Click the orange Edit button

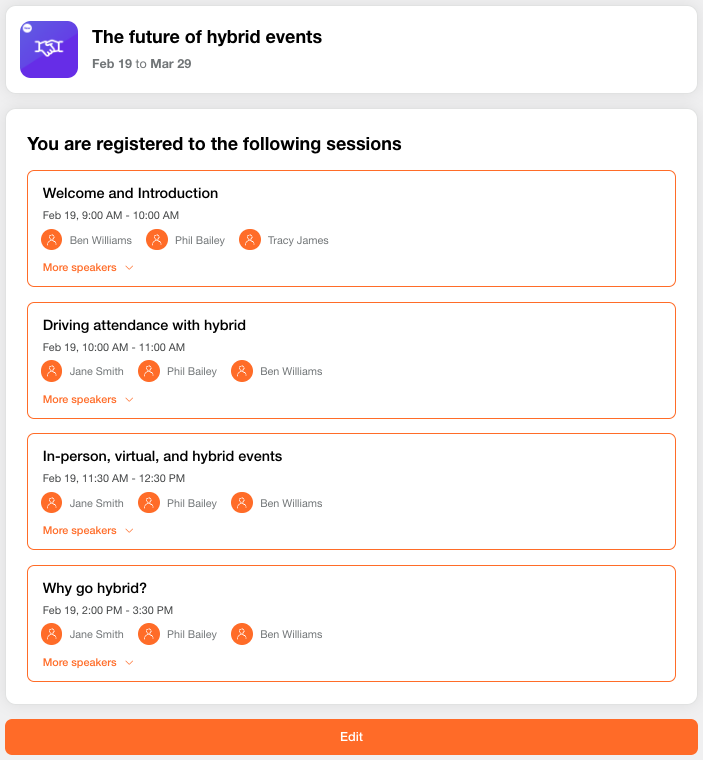click(352, 737)
